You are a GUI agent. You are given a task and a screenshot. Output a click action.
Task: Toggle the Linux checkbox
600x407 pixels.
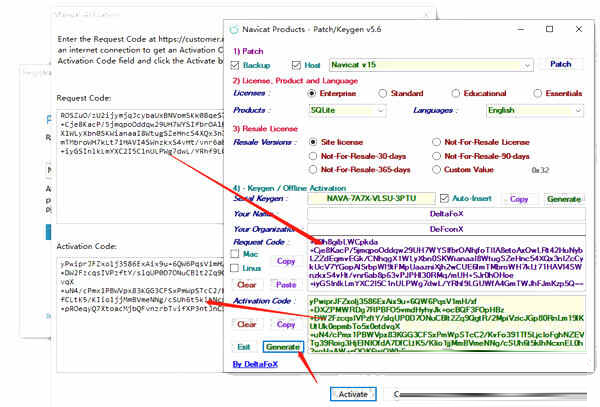[x=235, y=268]
